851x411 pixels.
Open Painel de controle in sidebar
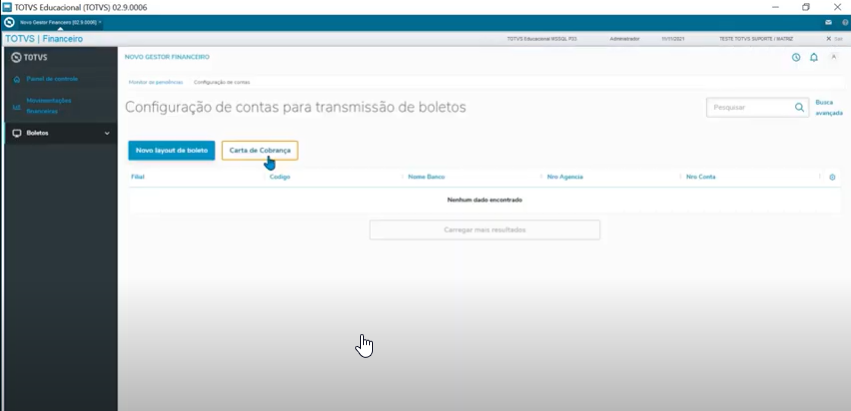tap(52, 78)
